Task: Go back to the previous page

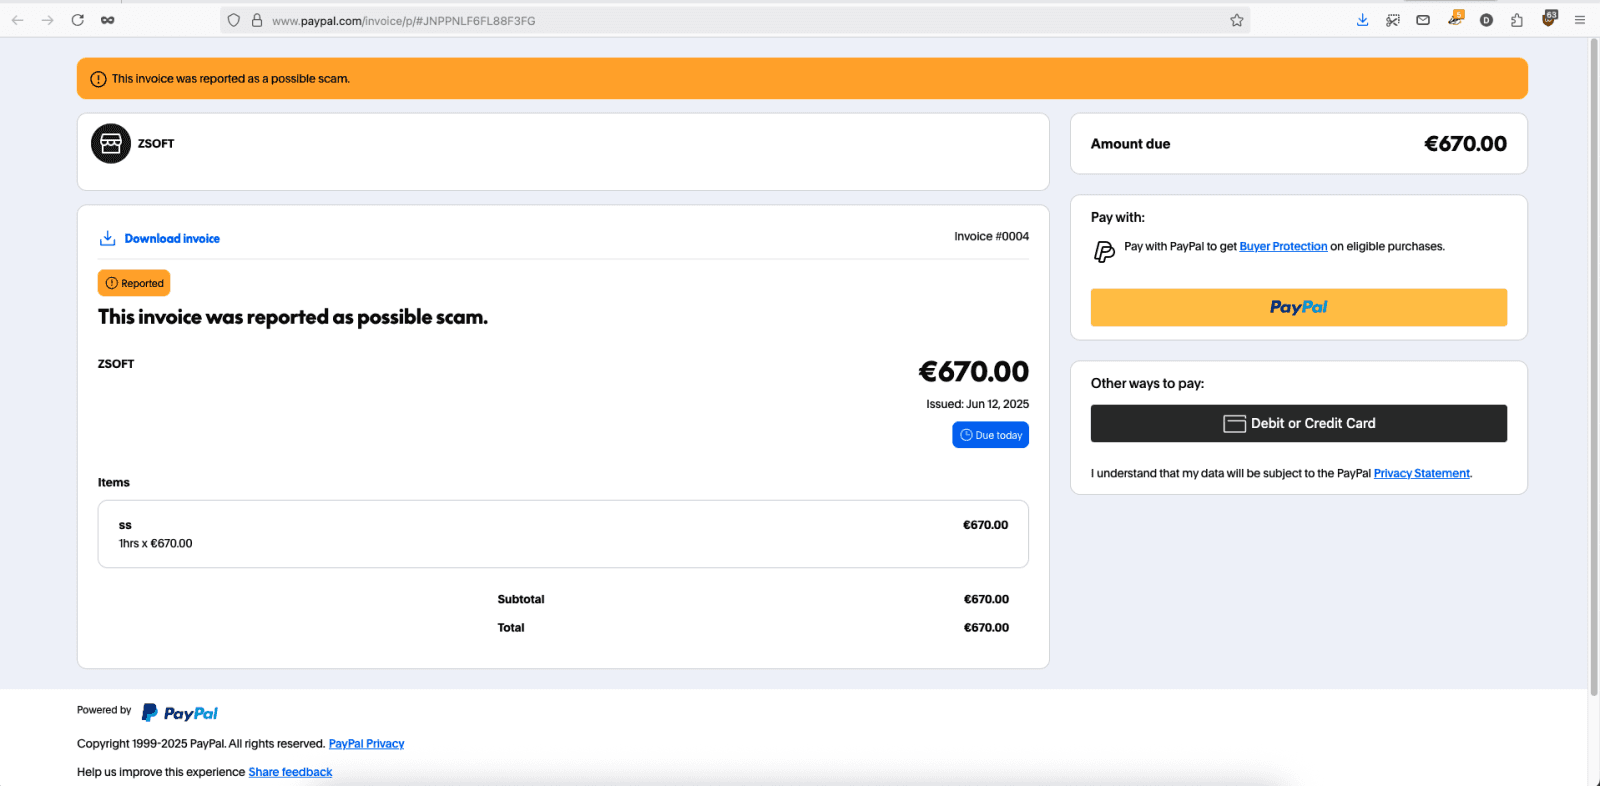Action: click(17, 20)
